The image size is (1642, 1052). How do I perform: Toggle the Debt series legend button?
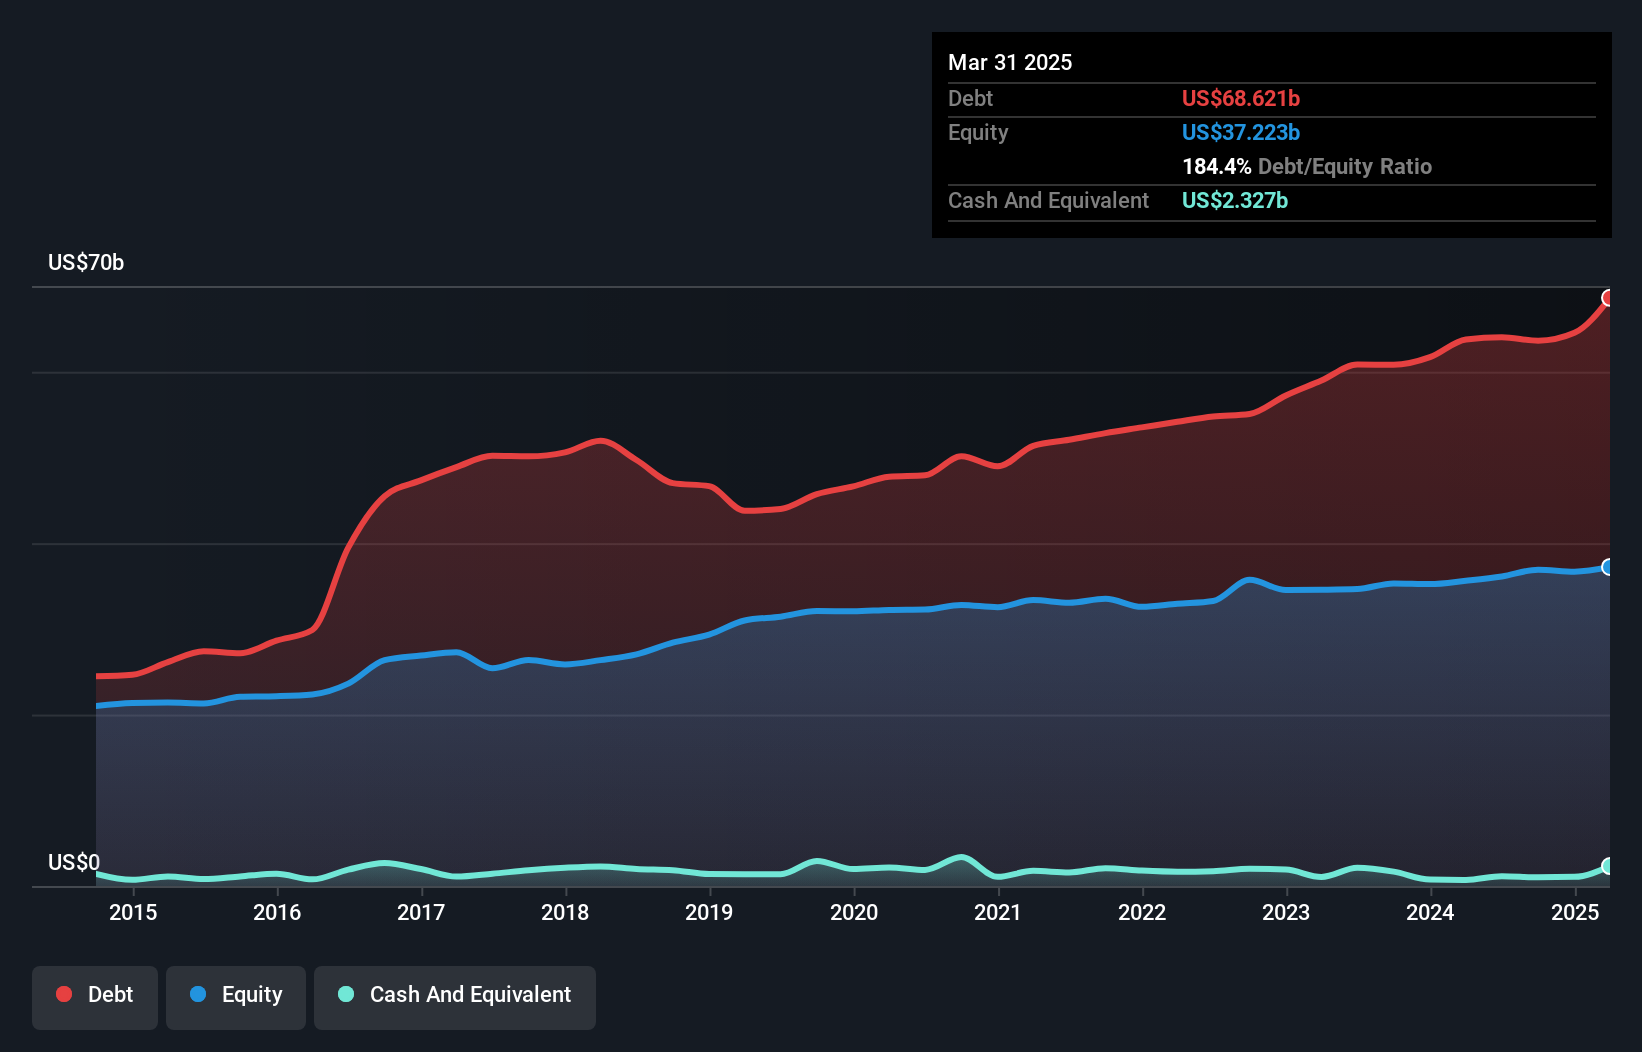(95, 995)
